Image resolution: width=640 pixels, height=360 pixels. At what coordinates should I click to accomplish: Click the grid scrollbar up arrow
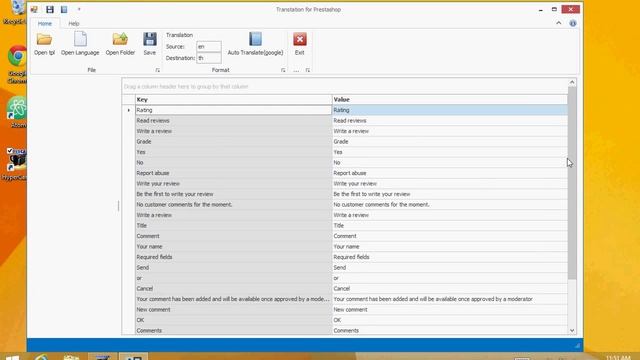572,82
